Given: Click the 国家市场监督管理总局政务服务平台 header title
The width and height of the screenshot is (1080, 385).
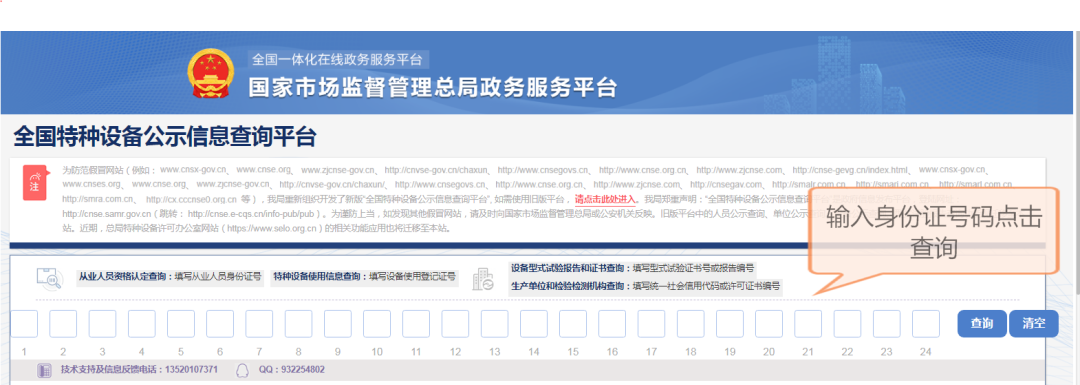Looking at the screenshot, I should pos(433,87).
